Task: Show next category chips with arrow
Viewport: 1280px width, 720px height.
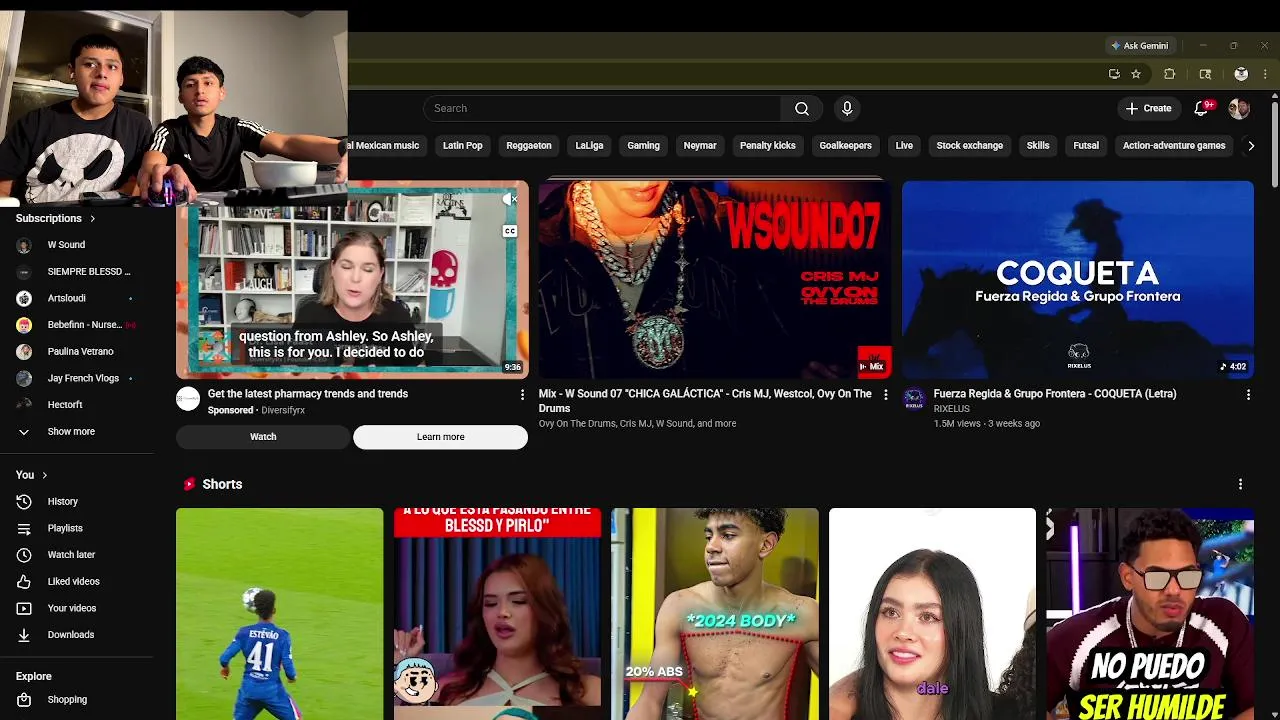Action: [x=1250, y=145]
